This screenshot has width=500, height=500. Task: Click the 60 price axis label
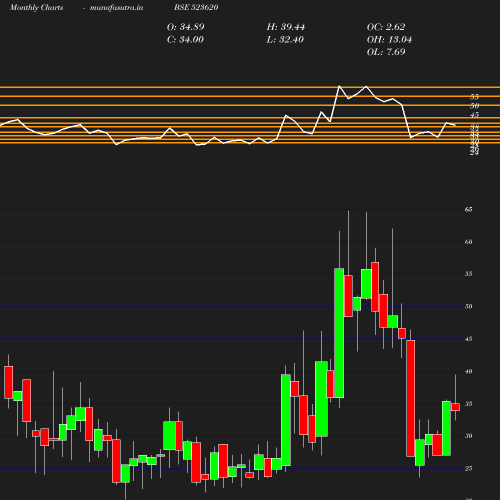[x=468, y=242]
